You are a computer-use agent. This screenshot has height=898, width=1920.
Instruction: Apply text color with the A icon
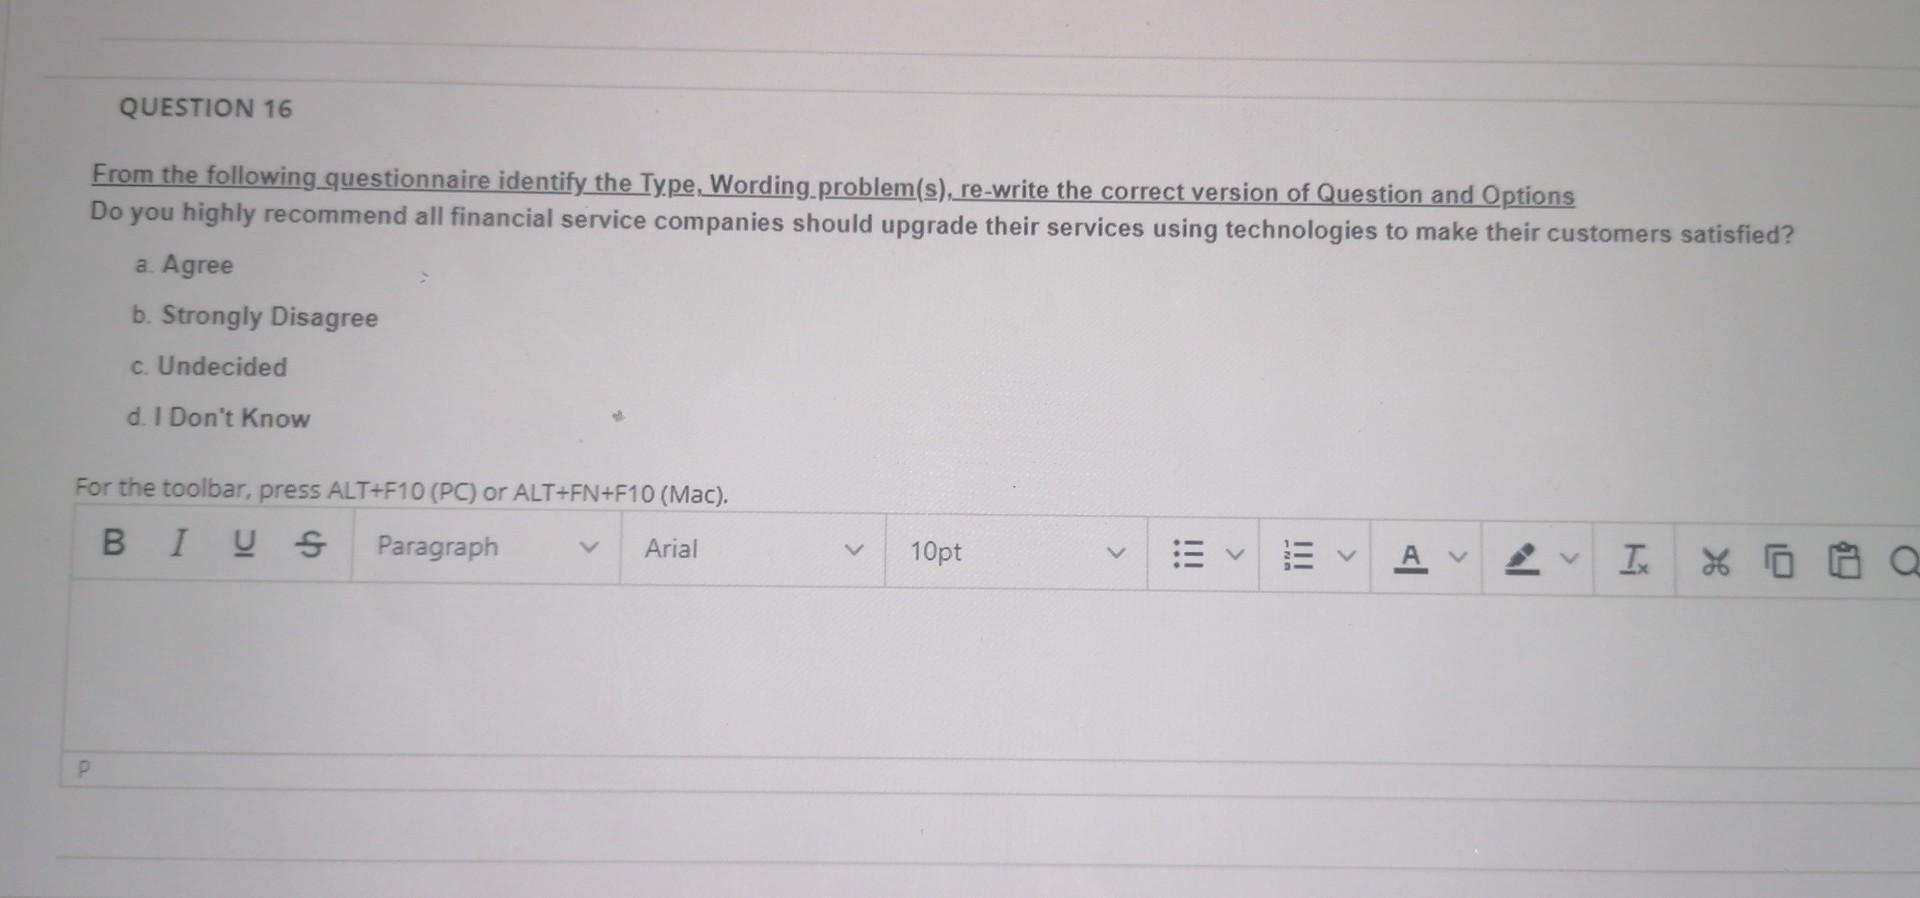pos(1411,557)
